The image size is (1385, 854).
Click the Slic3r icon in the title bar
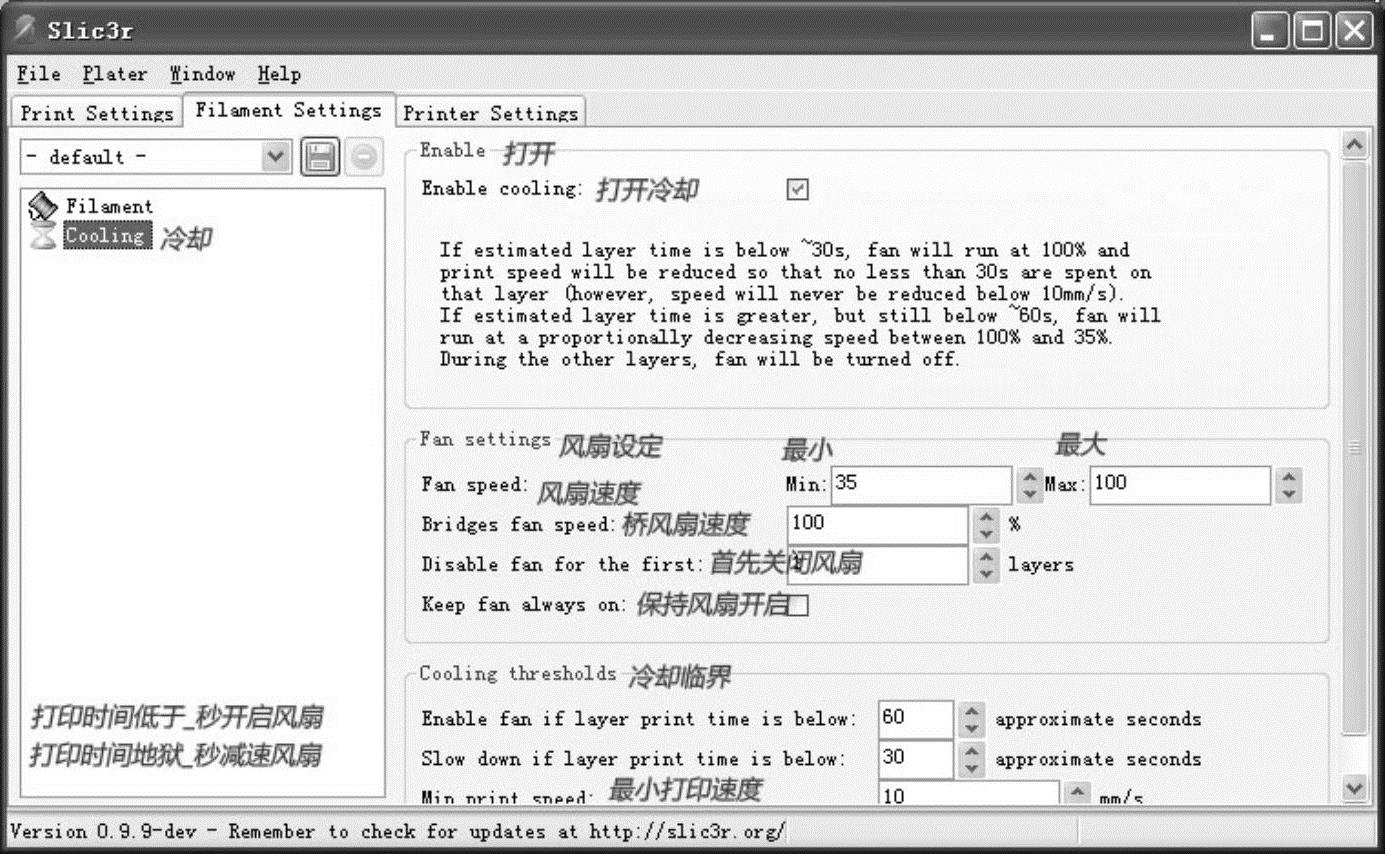point(28,29)
